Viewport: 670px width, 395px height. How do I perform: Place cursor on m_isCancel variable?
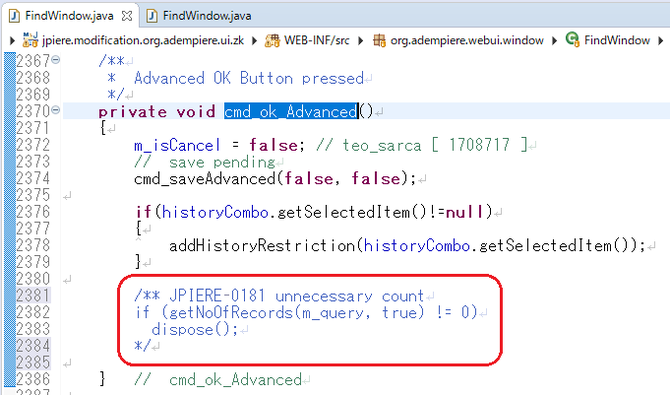[177, 145]
